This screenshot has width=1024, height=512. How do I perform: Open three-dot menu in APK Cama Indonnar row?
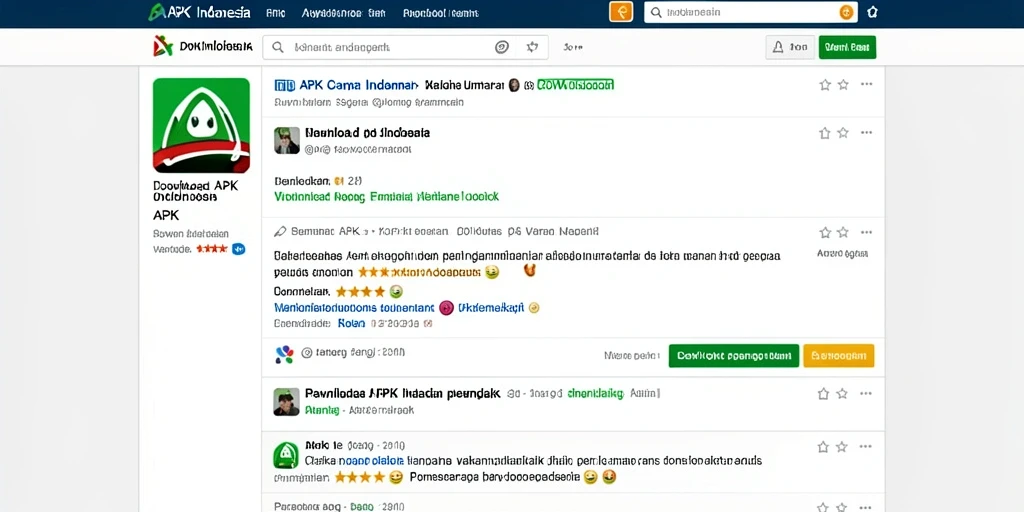click(x=867, y=84)
